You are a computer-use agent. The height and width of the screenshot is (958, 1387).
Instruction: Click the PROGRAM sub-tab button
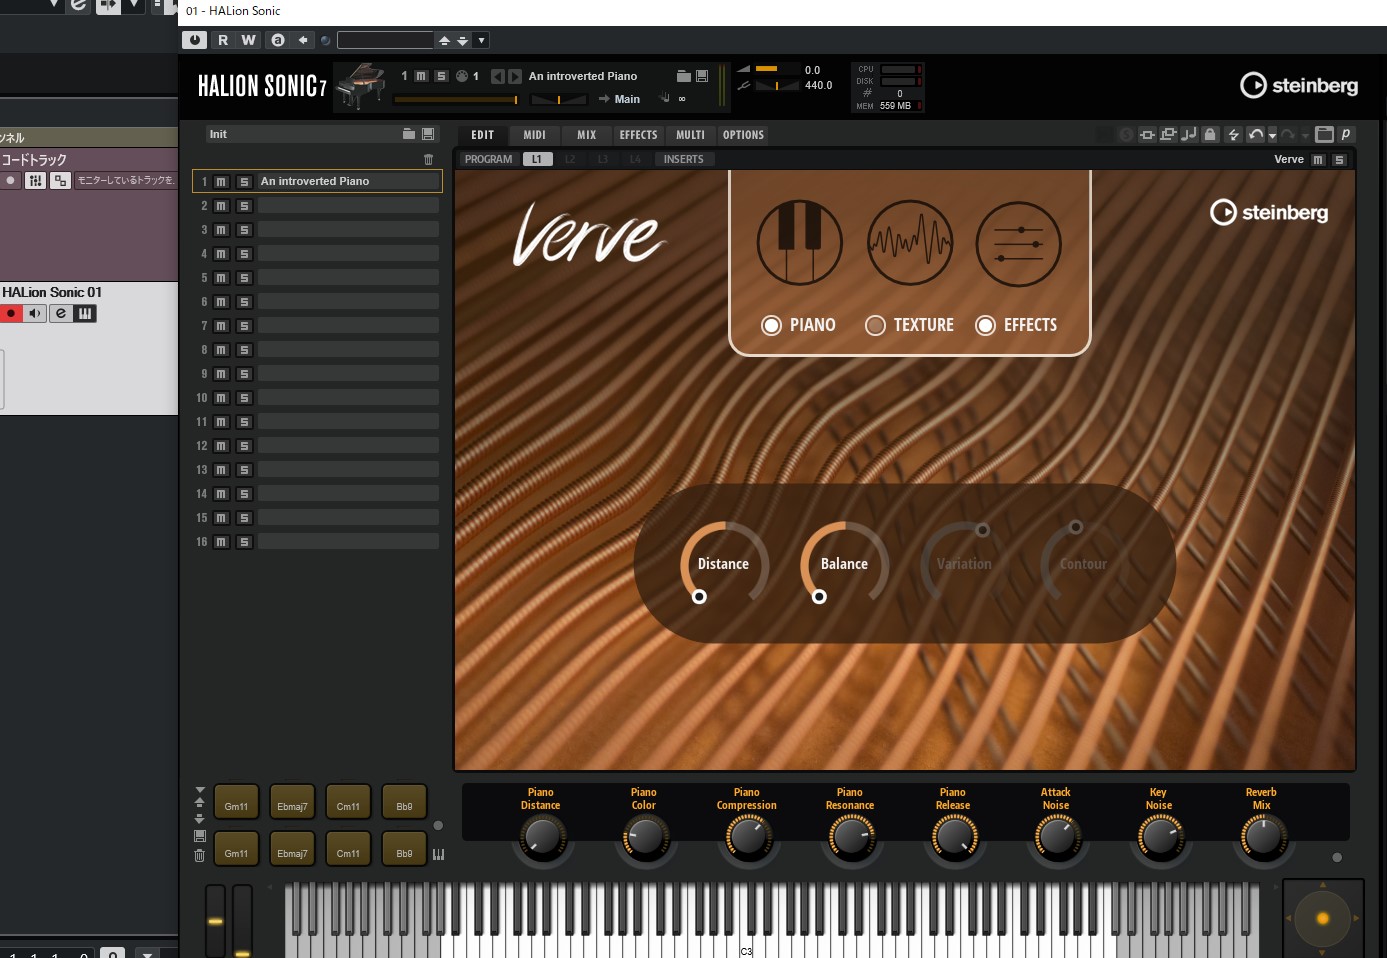(488, 159)
